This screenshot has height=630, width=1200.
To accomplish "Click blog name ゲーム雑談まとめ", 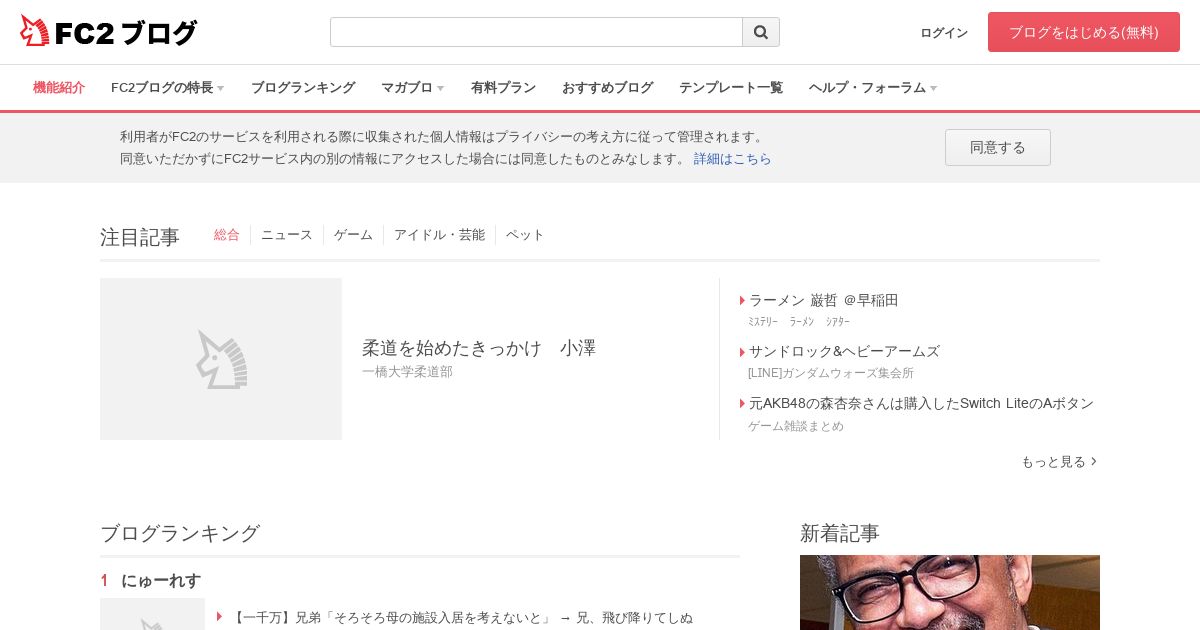I will pyautogui.click(x=796, y=425).
